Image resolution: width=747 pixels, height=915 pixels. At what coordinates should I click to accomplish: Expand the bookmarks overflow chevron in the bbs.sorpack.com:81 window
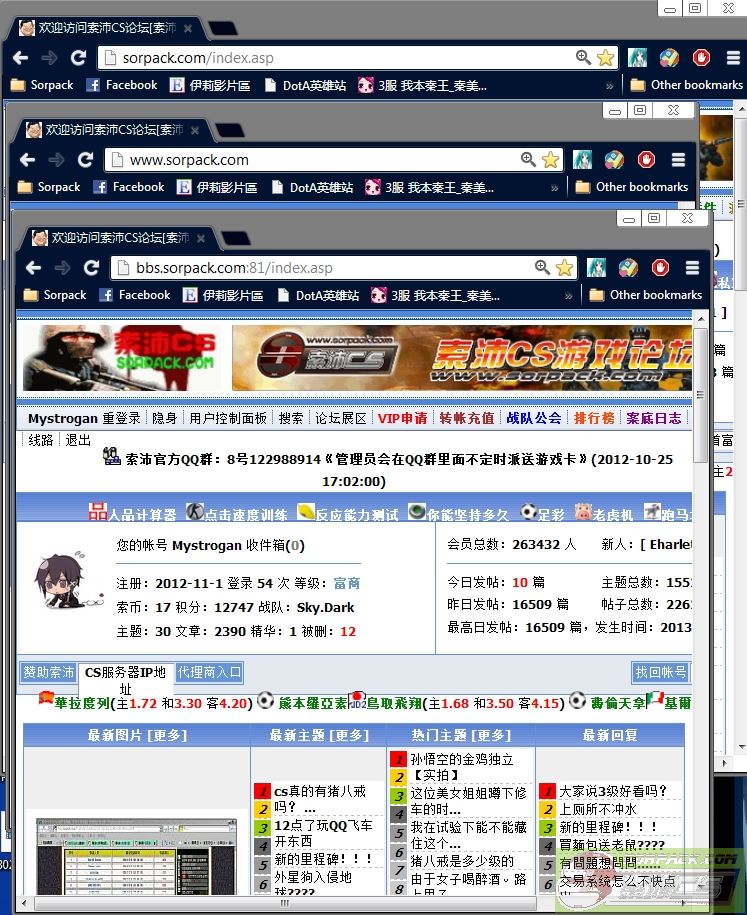tap(569, 296)
